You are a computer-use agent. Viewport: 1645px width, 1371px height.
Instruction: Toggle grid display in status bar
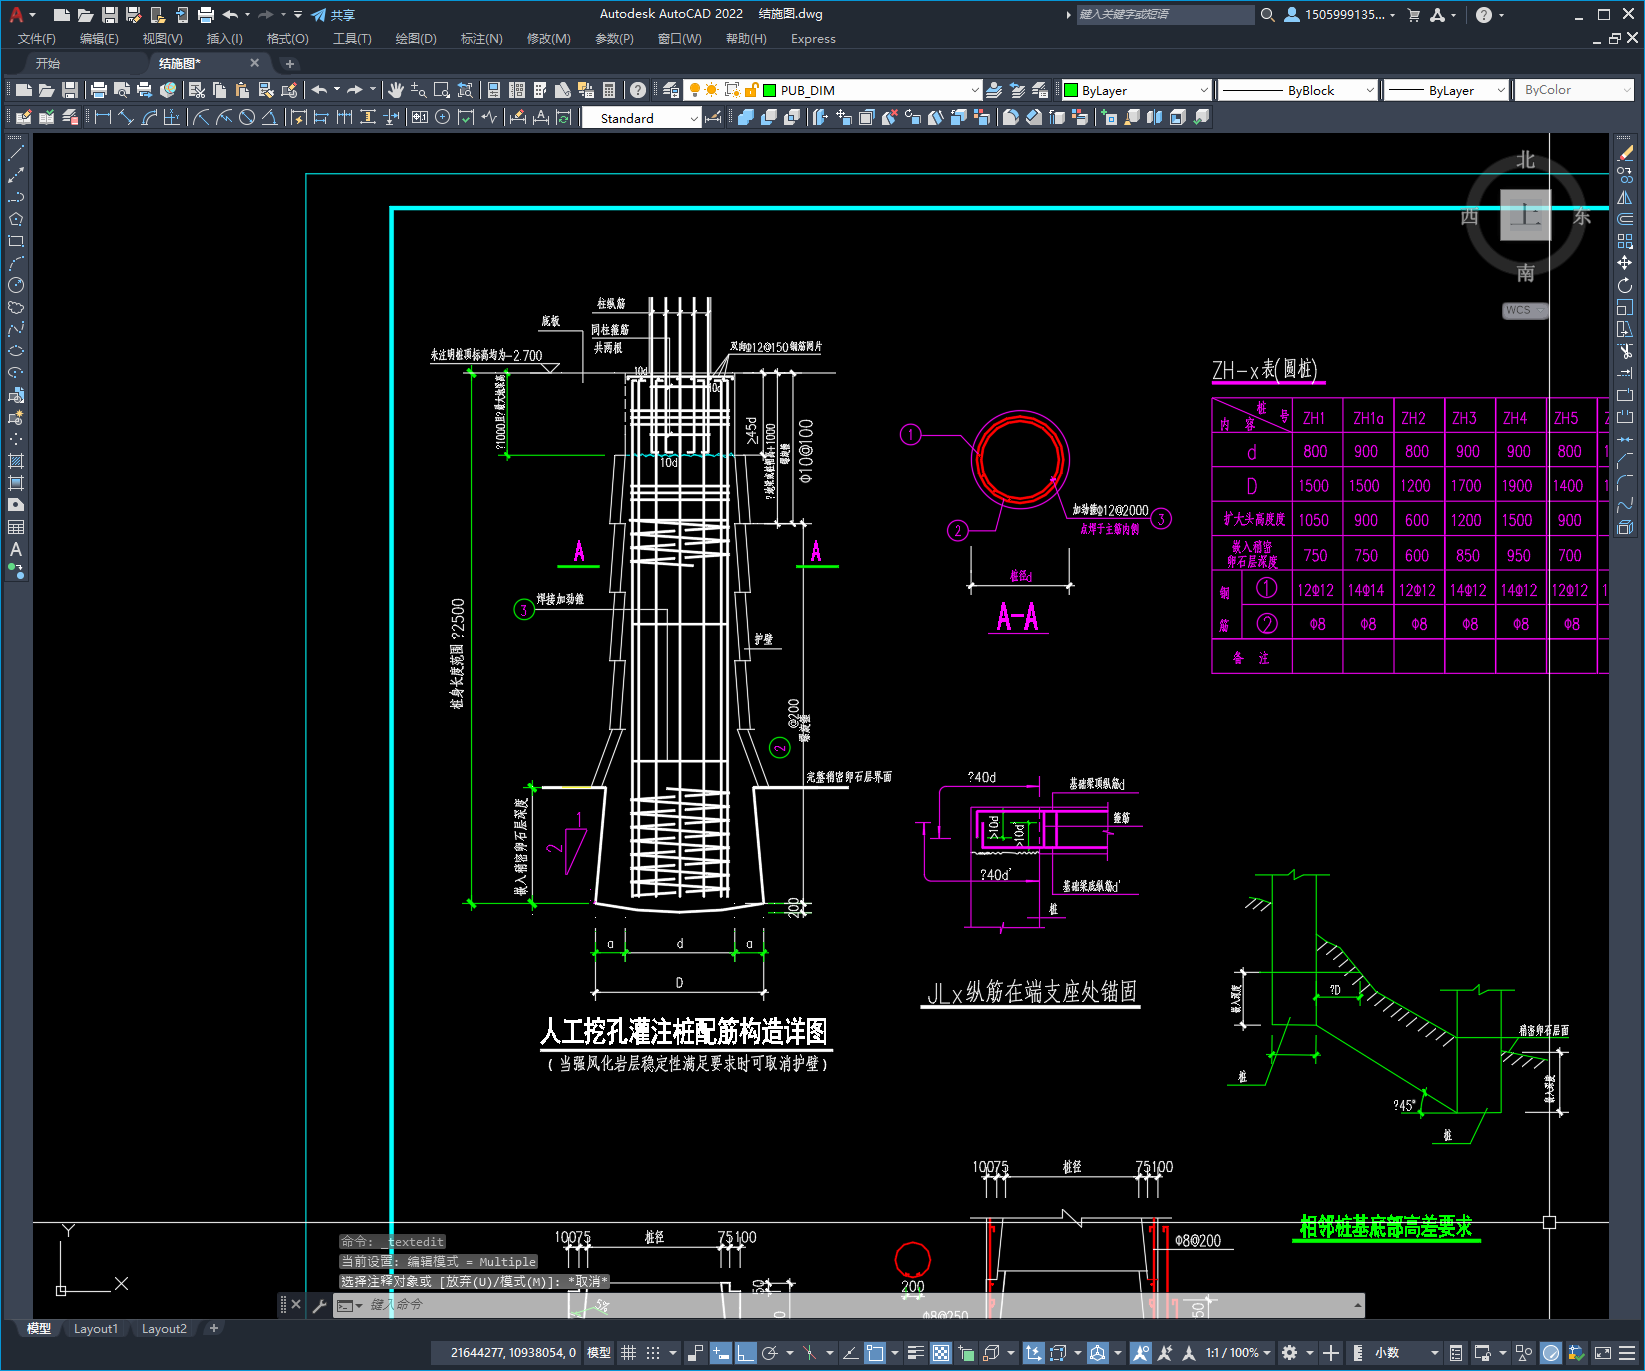click(628, 1353)
